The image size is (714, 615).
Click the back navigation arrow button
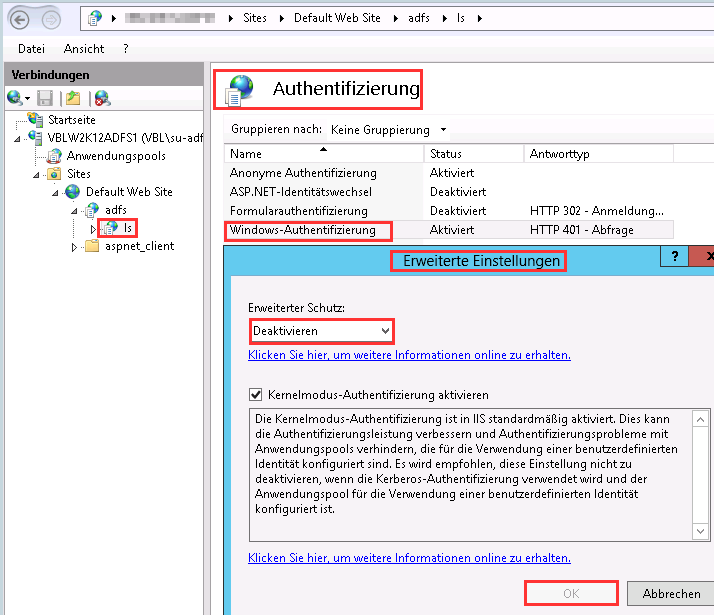point(20,19)
